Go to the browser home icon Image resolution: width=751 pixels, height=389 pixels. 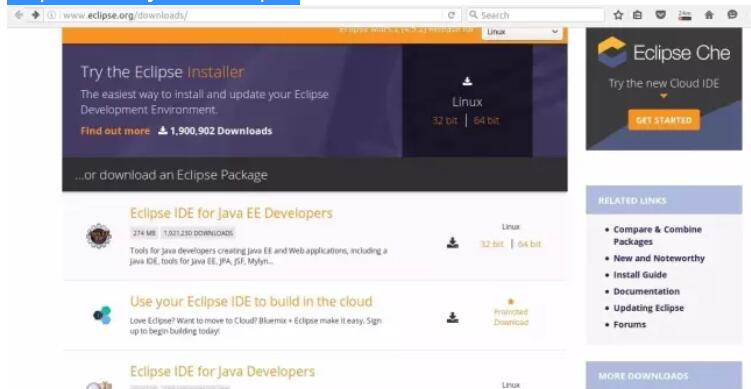pyautogui.click(x=709, y=15)
